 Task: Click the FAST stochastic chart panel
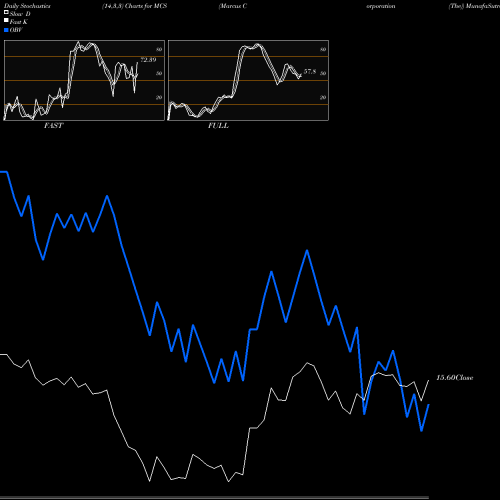tap(84, 80)
